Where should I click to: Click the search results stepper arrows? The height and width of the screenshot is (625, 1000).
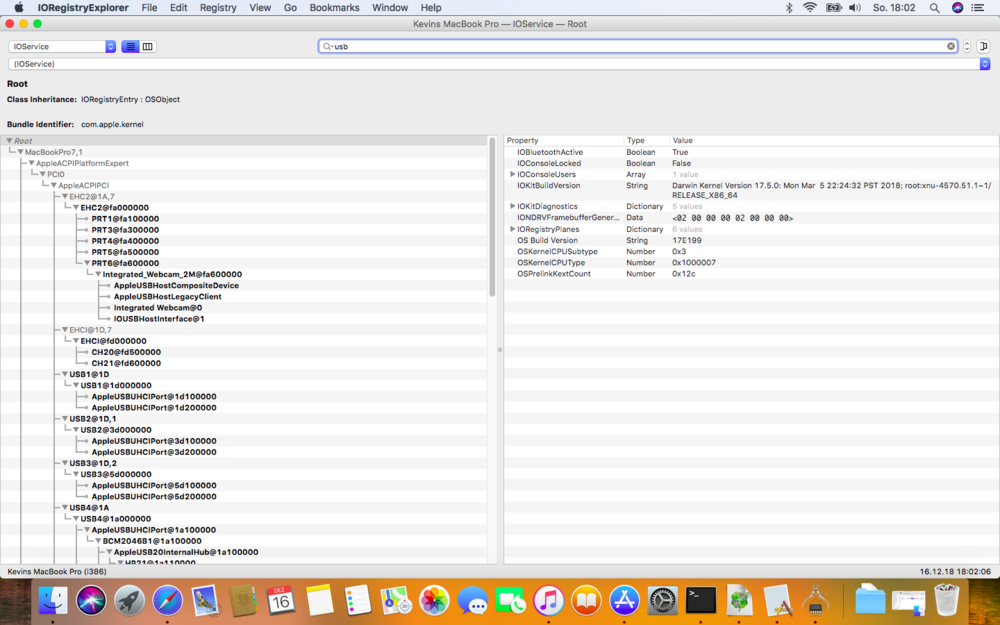coord(967,46)
